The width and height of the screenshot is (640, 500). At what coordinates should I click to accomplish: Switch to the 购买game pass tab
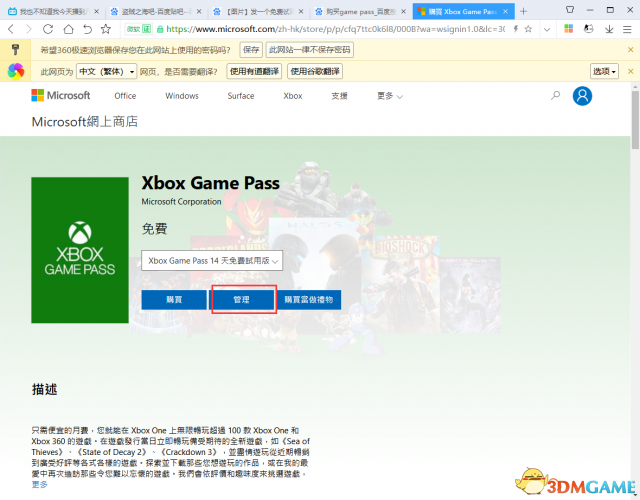(360, 11)
